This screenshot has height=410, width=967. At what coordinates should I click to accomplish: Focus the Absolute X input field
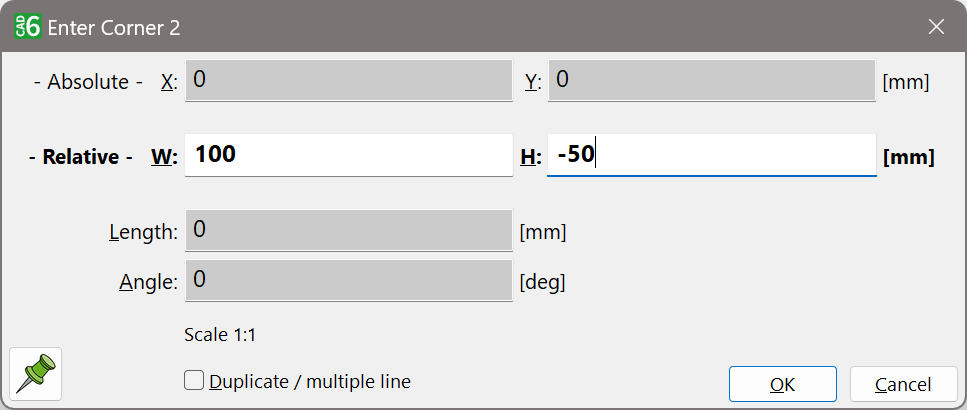349,80
